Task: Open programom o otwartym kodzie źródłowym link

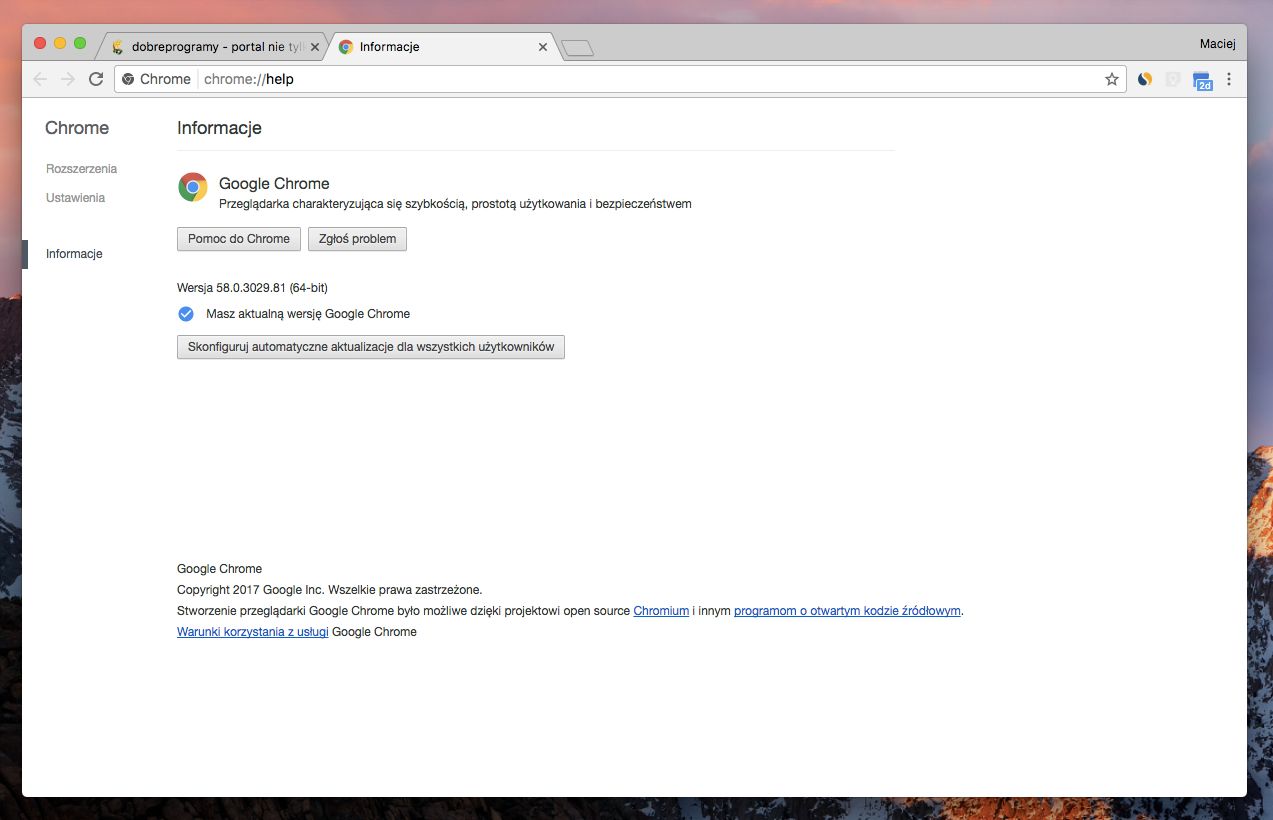Action: (x=847, y=610)
